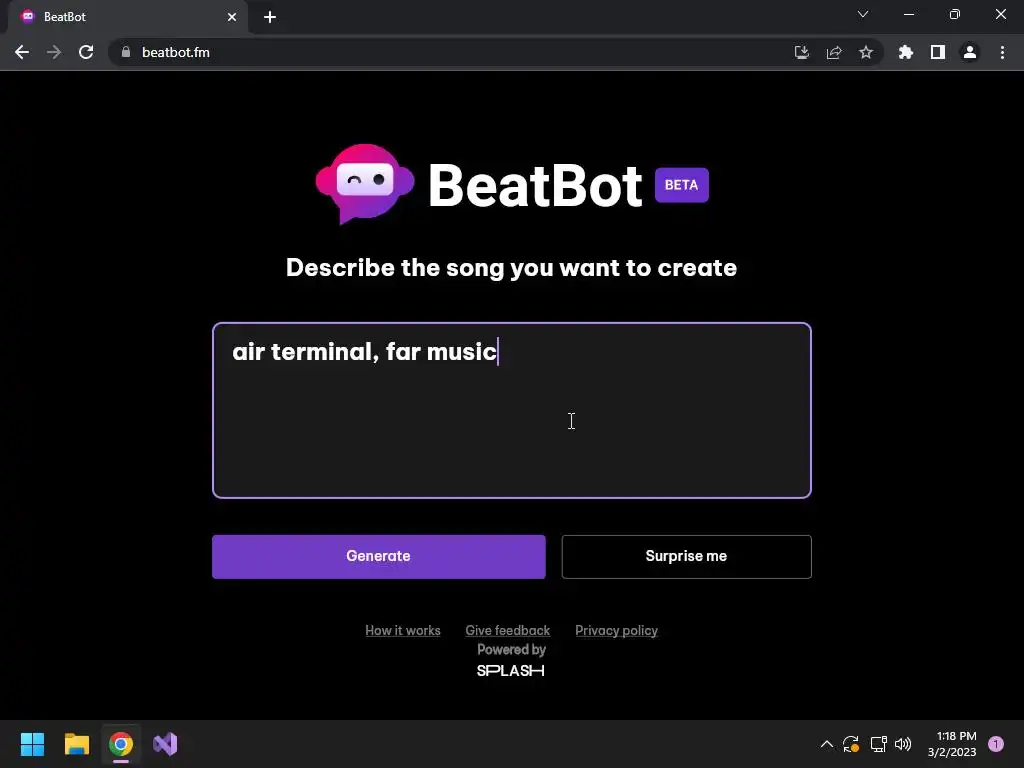Click the Generate button

378,556
